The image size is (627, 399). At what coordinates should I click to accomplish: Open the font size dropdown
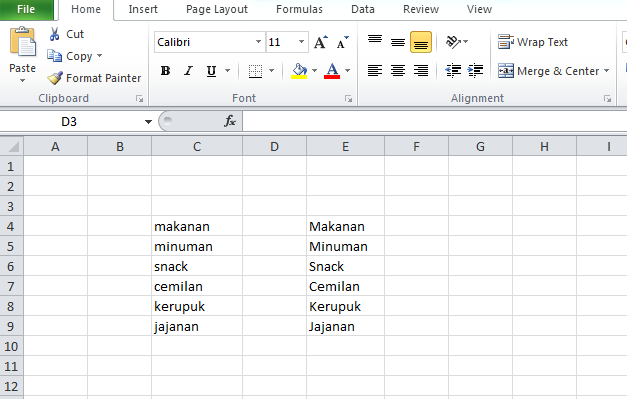coord(302,42)
